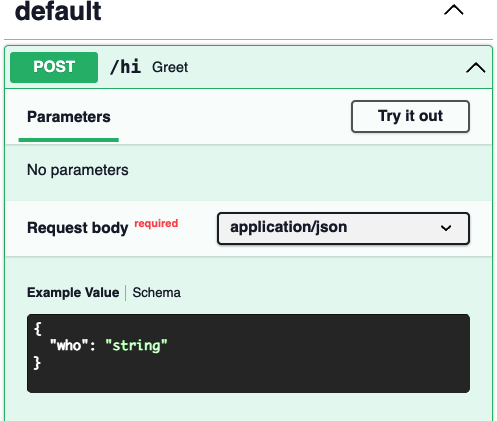Select the /hi endpoint path
Screen dimensions: 497x421
click(125, 67)
